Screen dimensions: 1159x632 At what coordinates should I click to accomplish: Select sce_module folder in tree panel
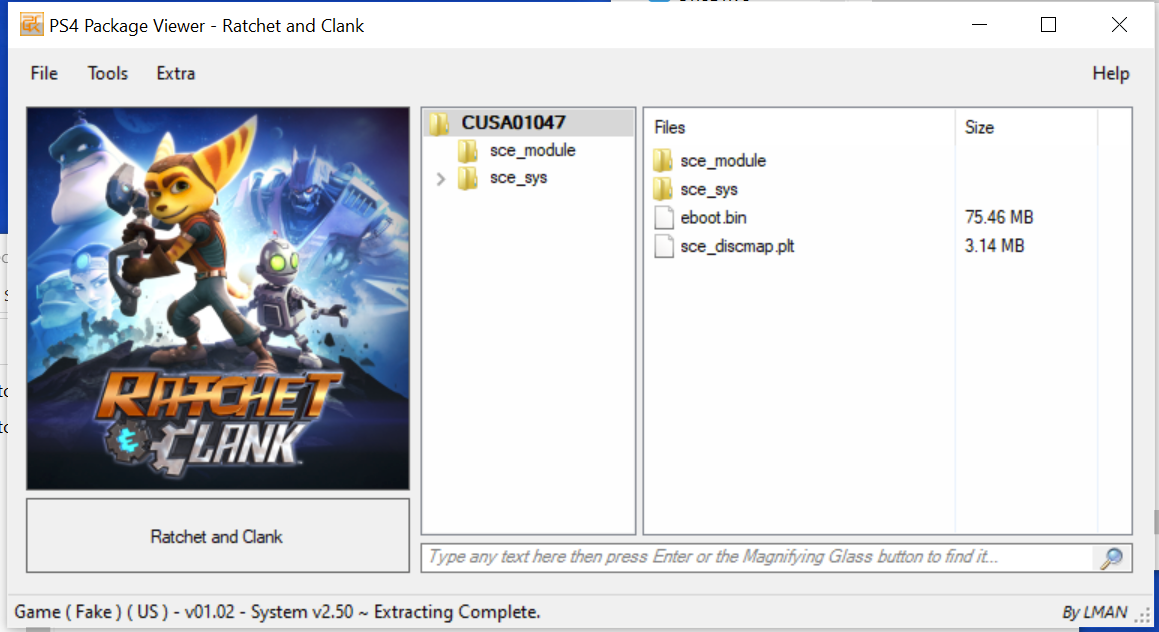coord(532,151)
